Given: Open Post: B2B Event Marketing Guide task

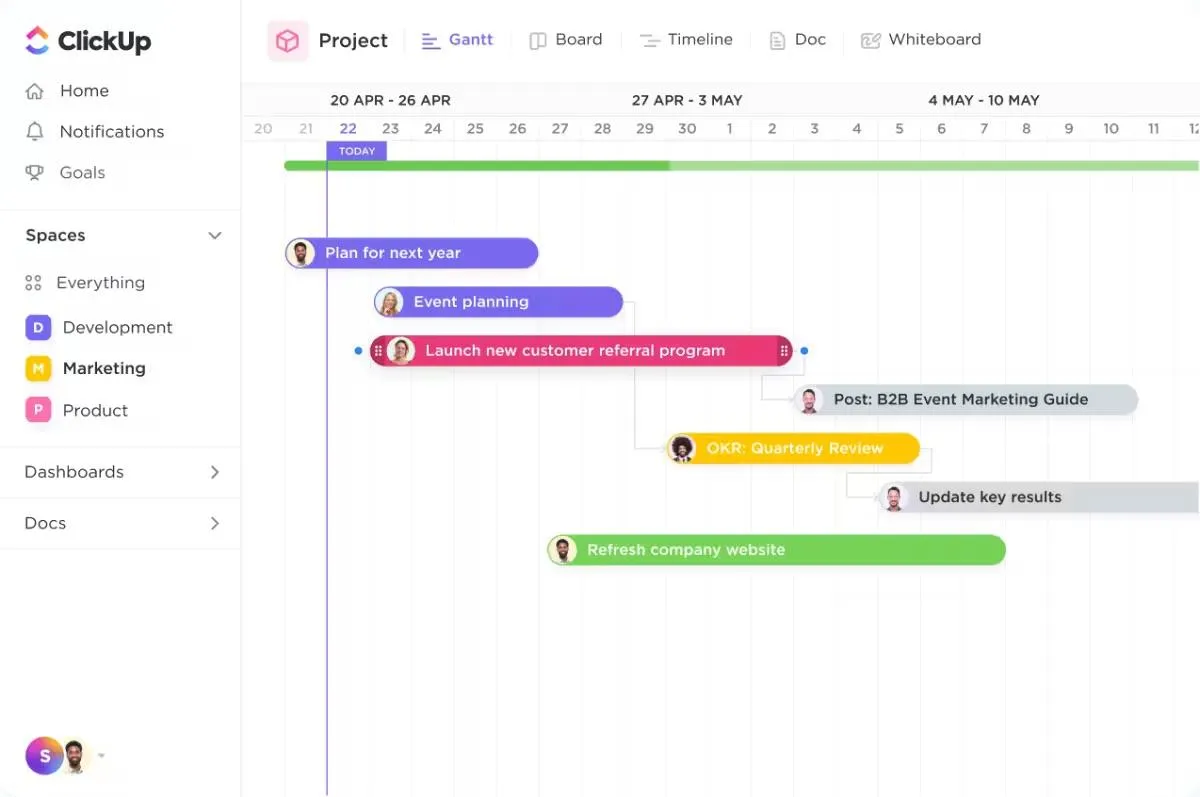Looking at the screenshot, I should pos(966,400).
